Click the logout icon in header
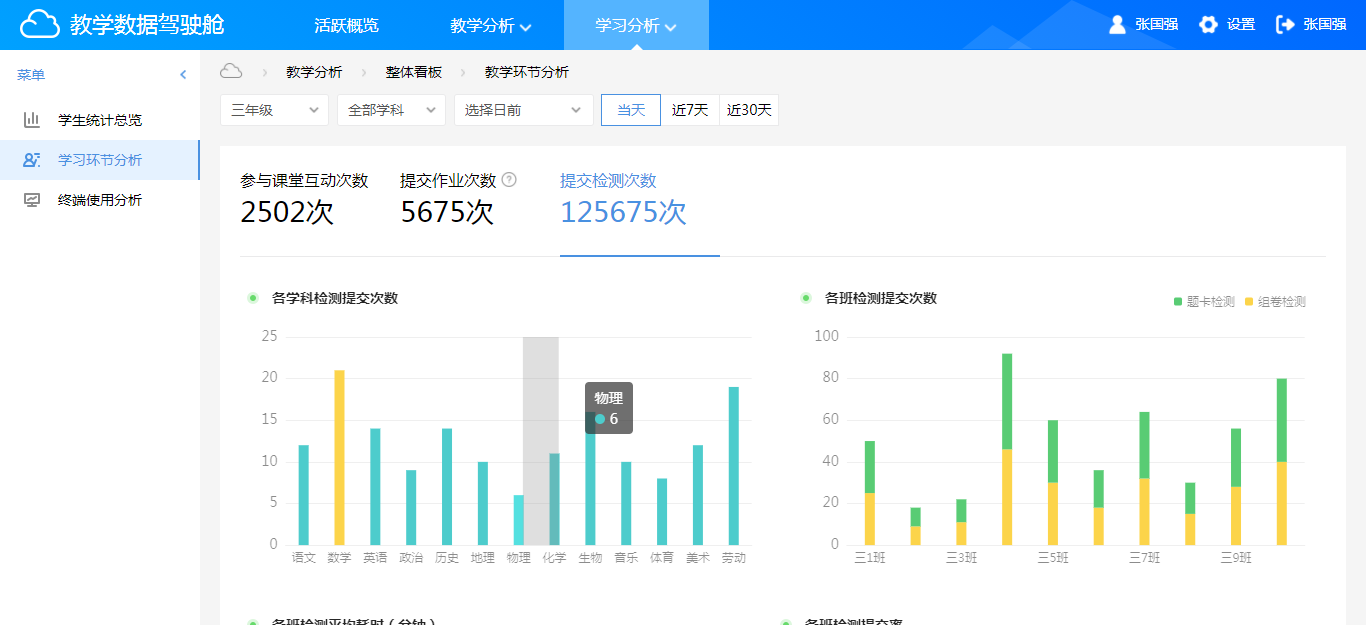This screenshot has height=625, width=1366. click(x=1285, y=24)
